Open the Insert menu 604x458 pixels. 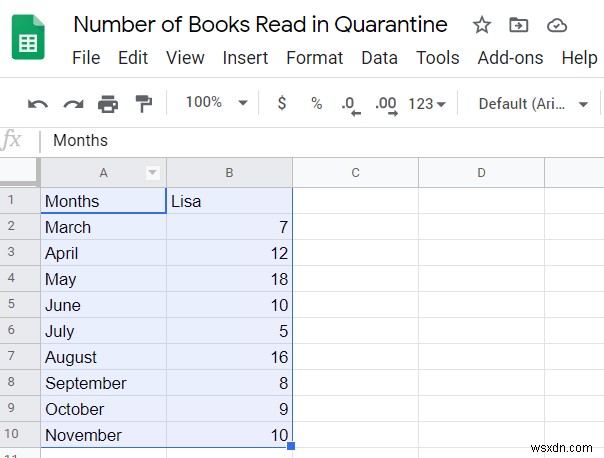coord(245,58)
